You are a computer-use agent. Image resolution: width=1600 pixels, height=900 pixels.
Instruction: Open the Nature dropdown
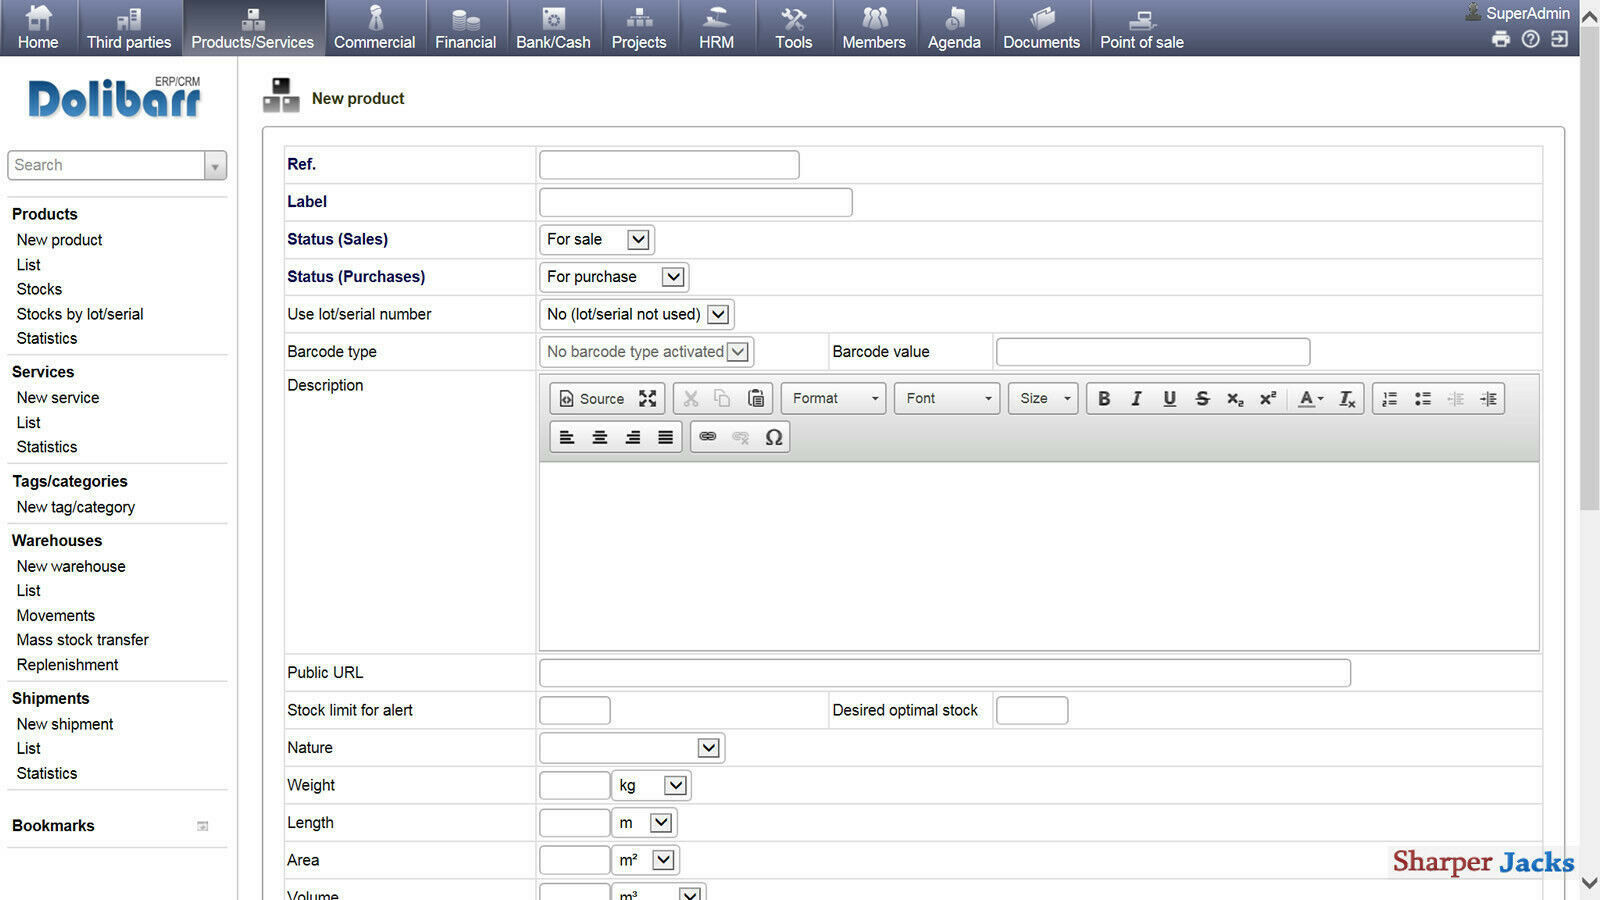point(632,748)
